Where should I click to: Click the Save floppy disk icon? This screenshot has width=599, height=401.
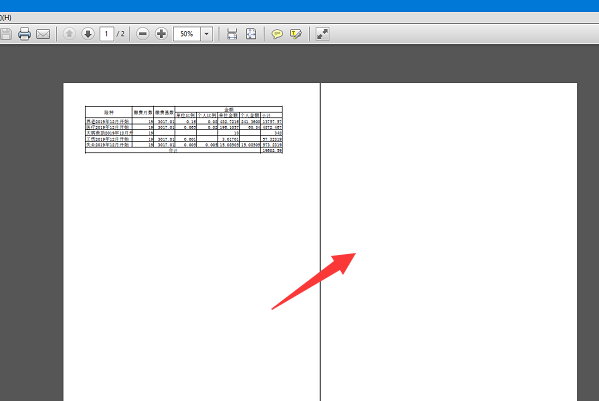[6, 34]
